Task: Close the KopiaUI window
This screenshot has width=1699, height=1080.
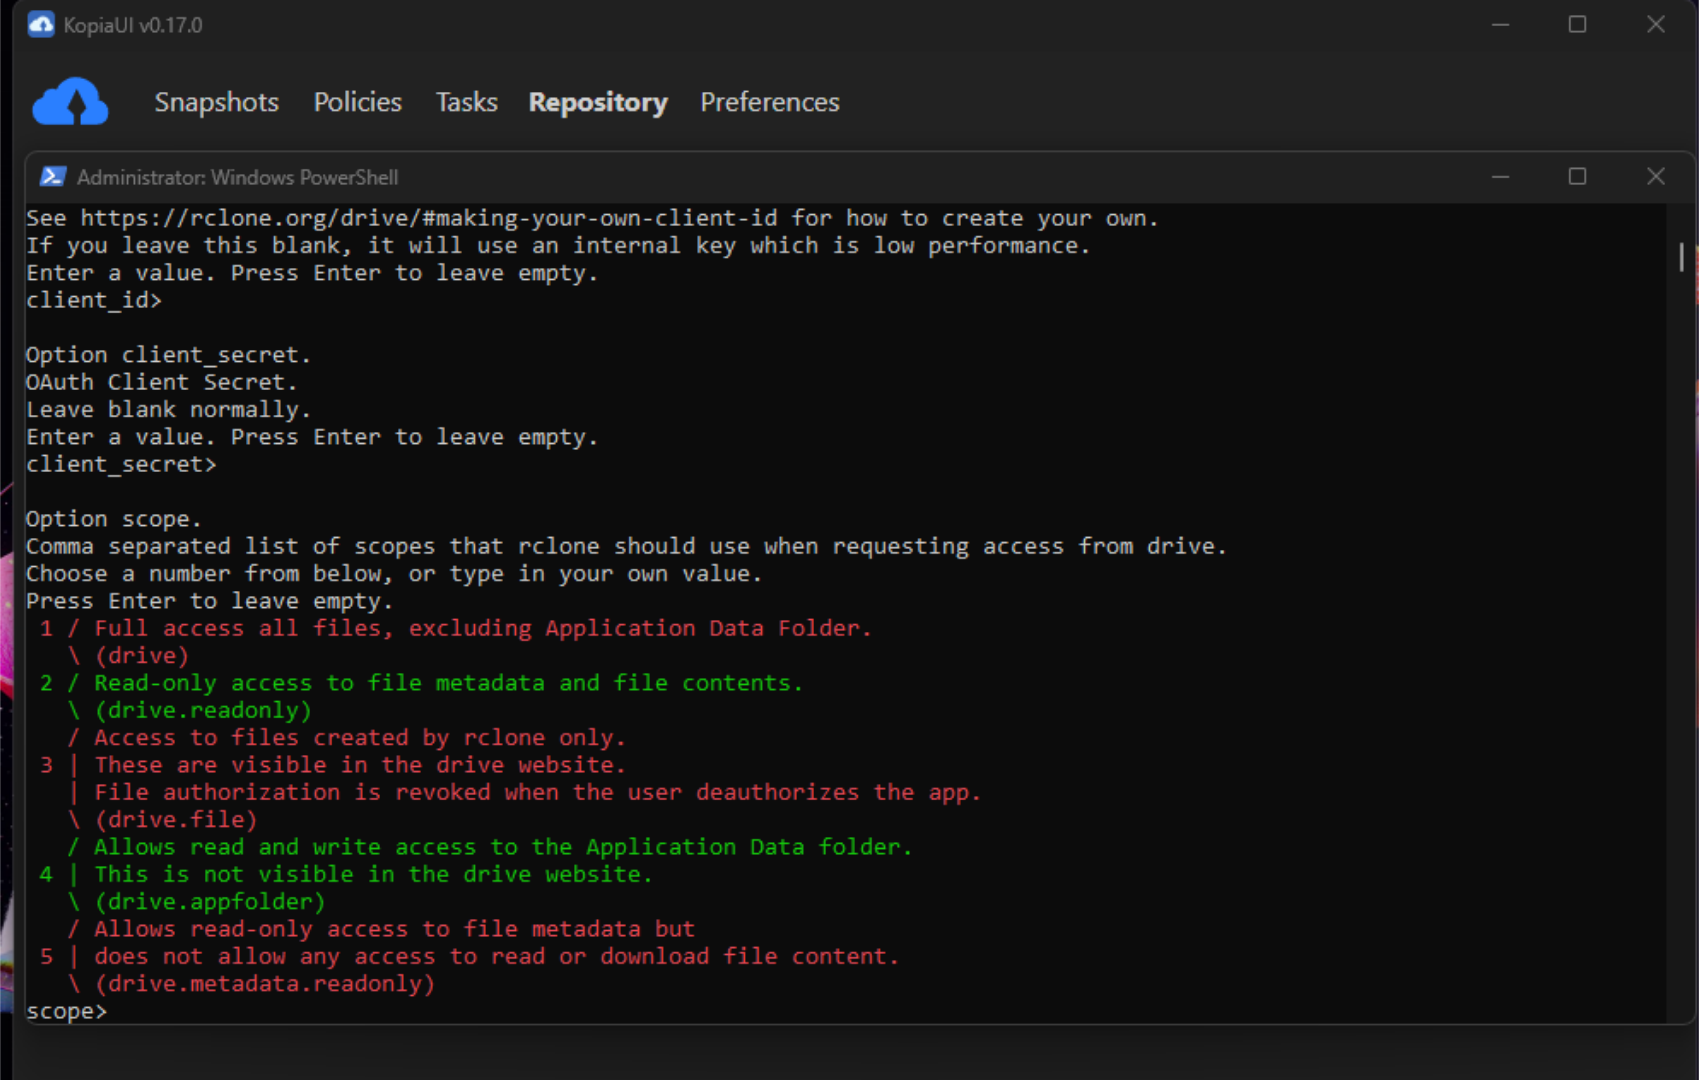Action: coord(1656,24)
